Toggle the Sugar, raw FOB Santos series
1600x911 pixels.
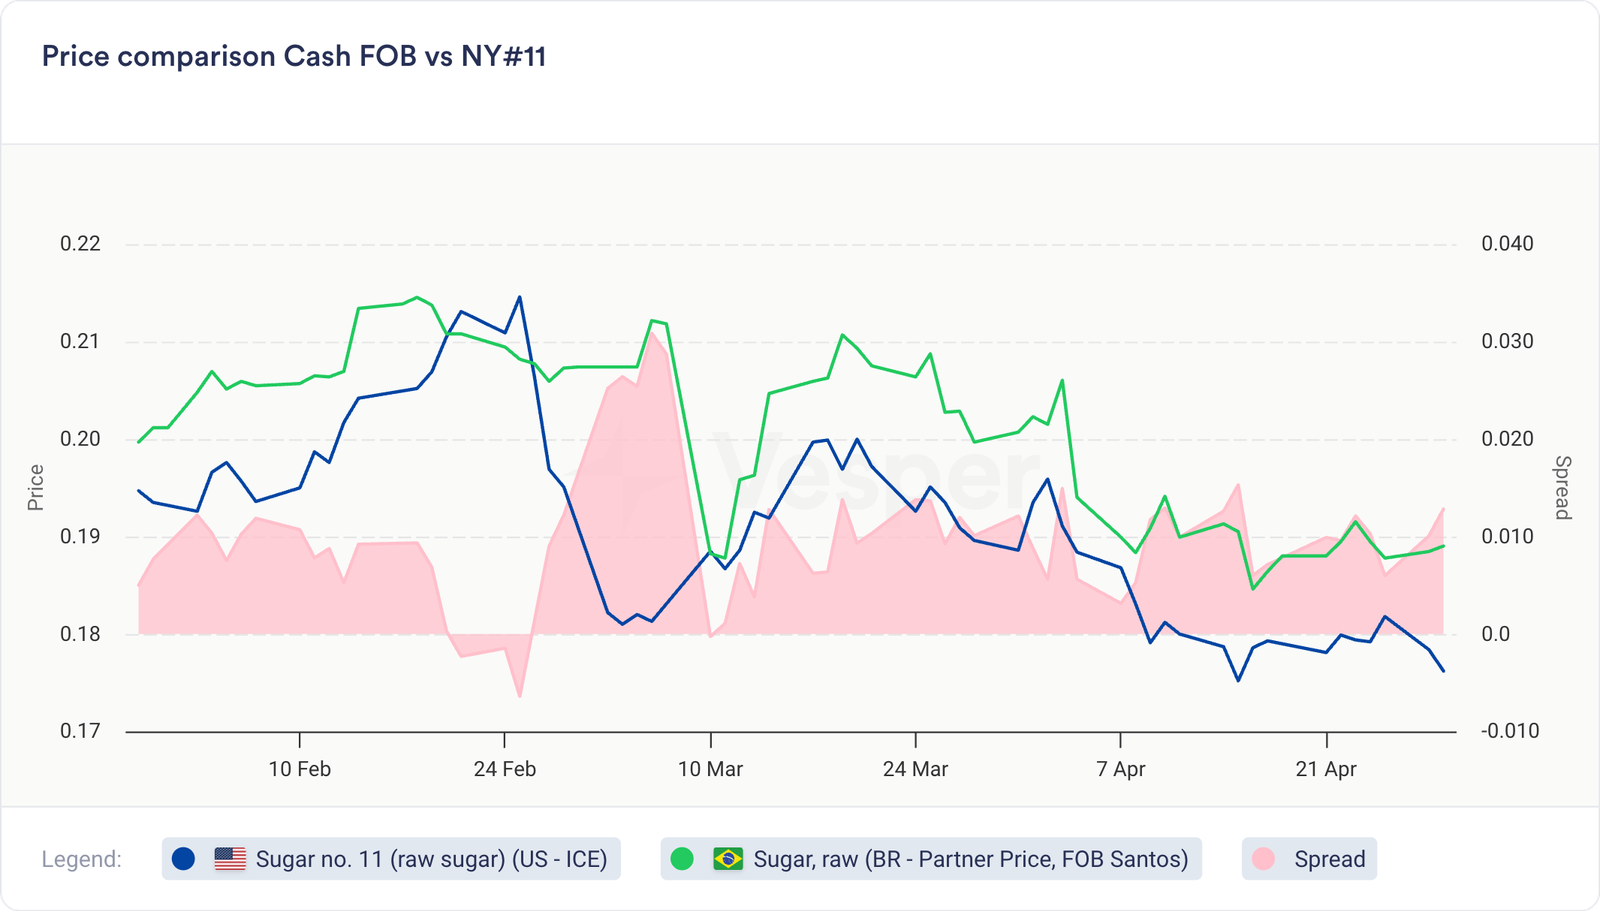[970, 859]
